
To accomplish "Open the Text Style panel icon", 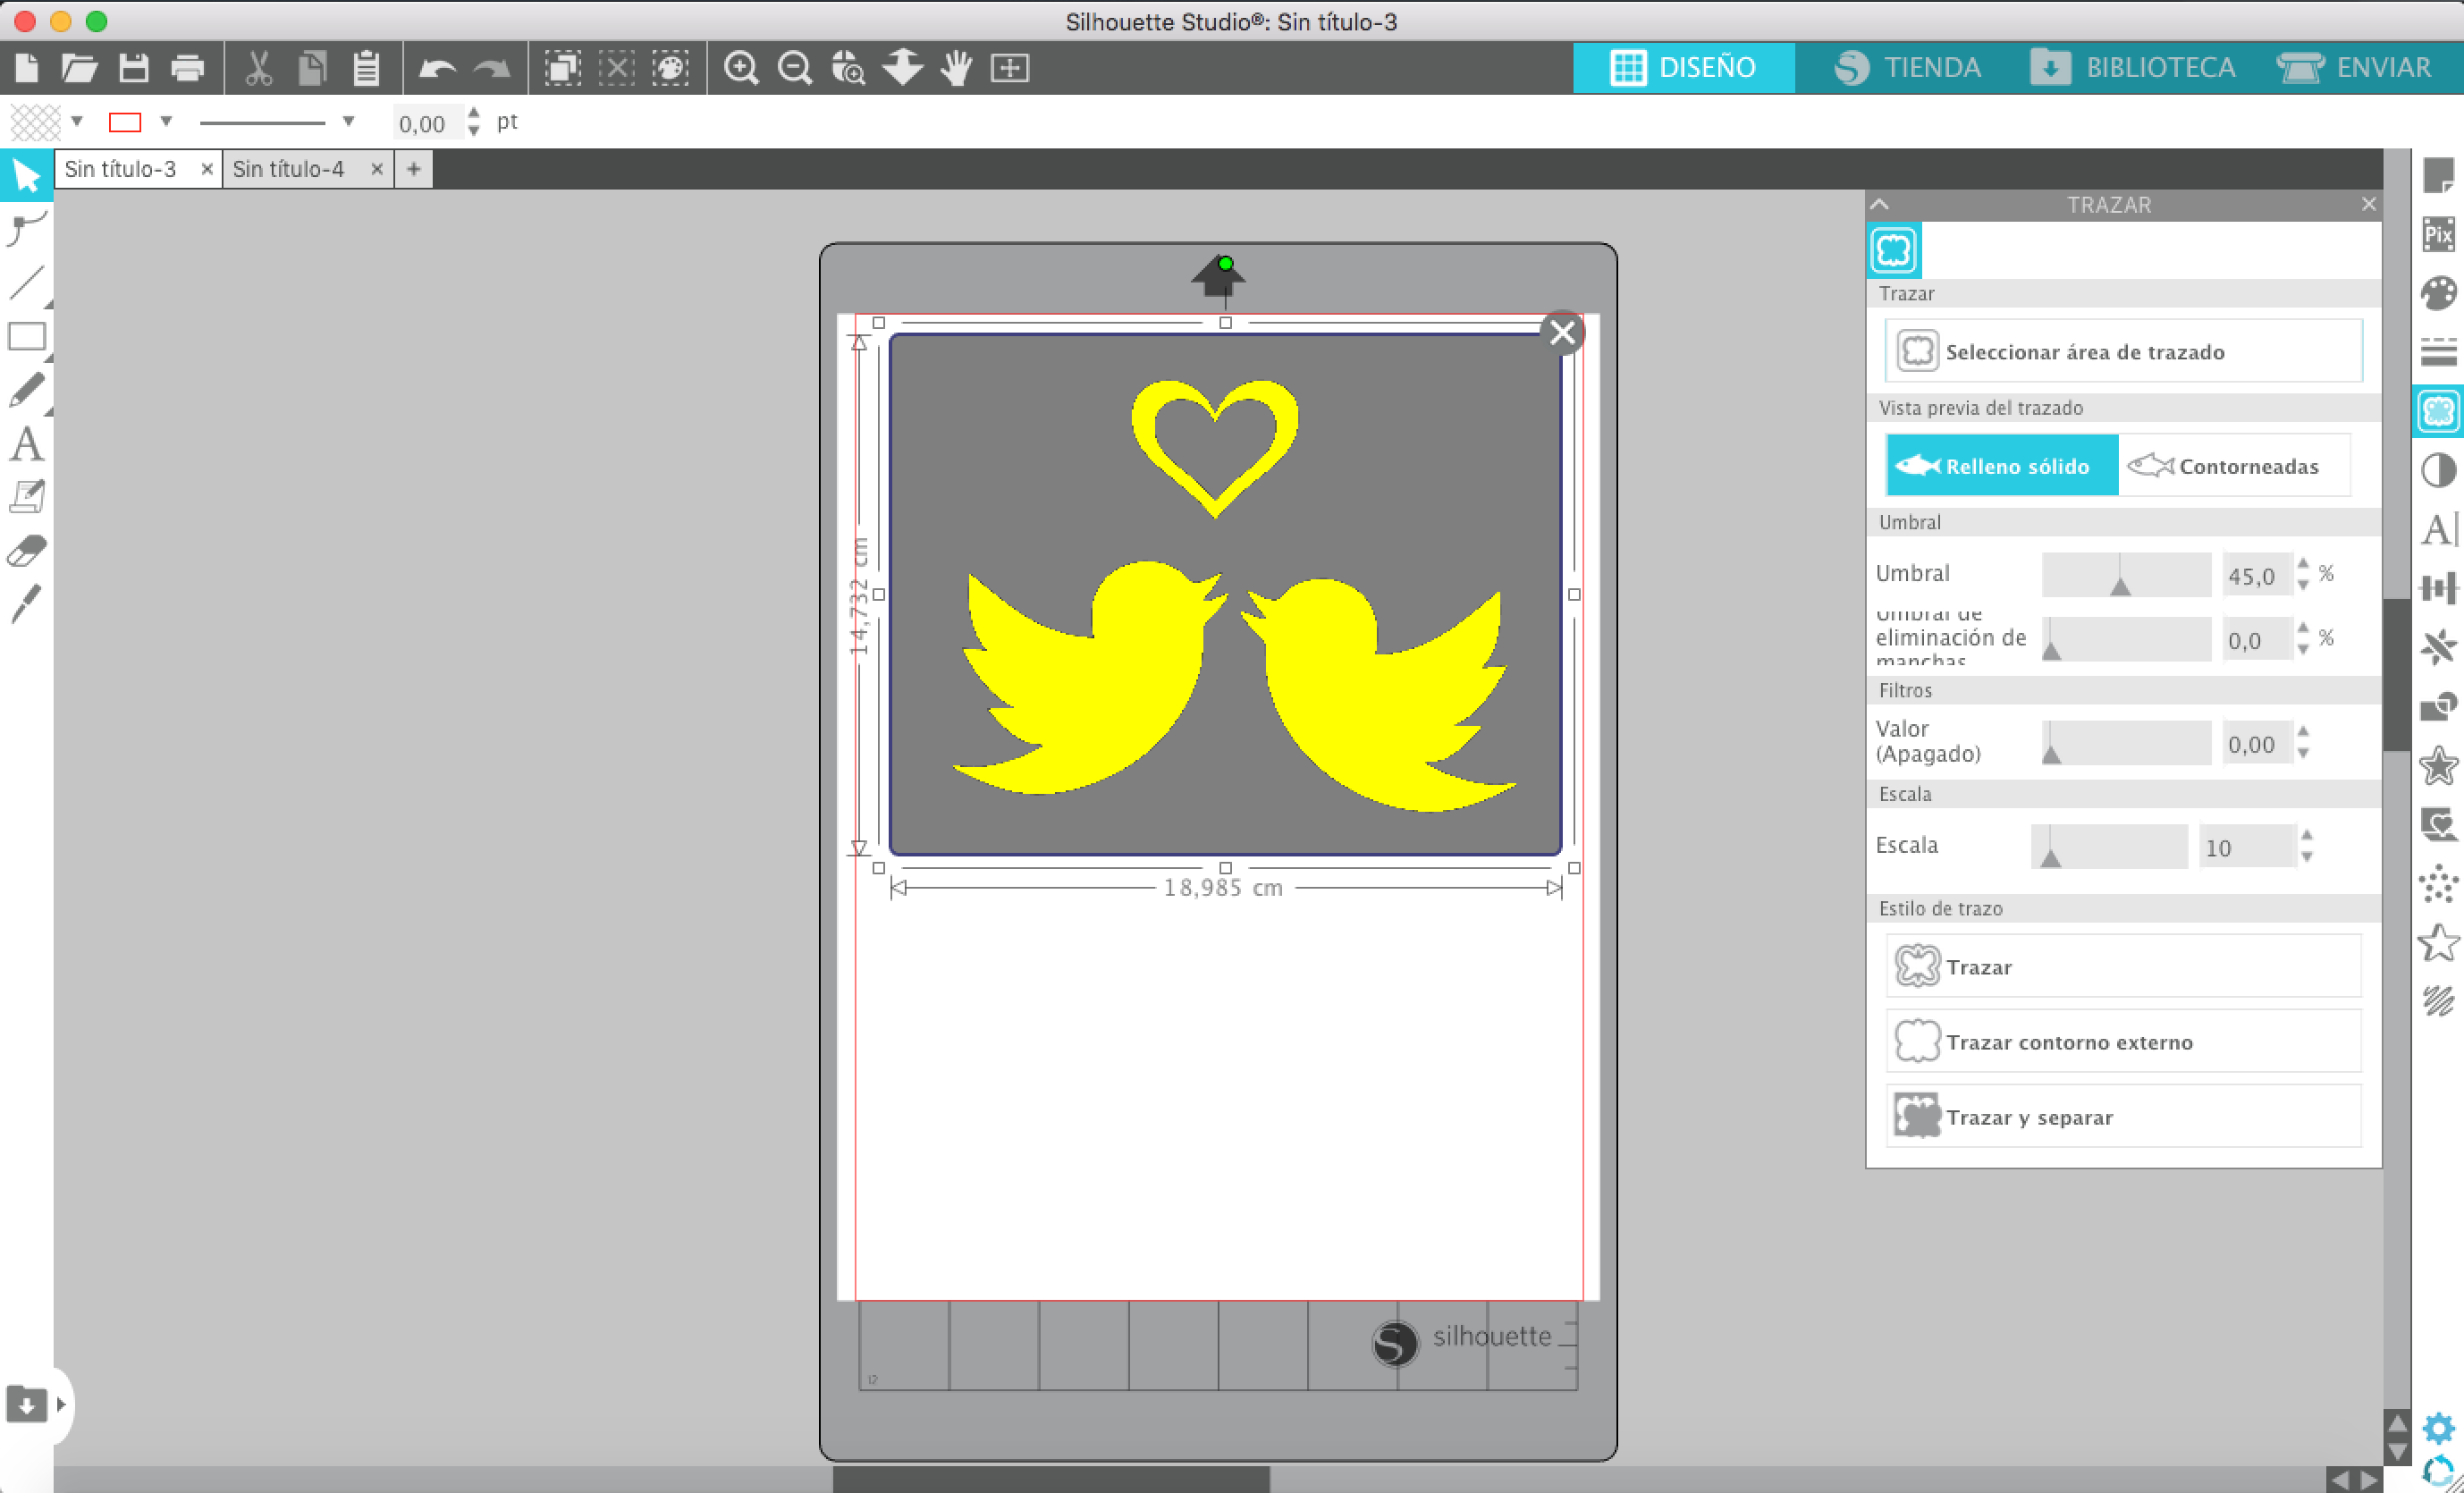I will (x=2438, y=529).
